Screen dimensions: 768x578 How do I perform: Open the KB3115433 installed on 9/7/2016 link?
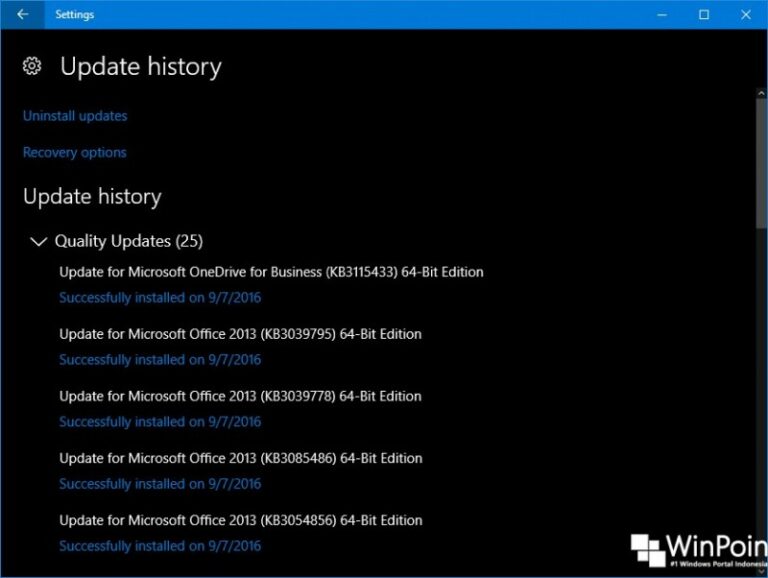coord(160,297)
